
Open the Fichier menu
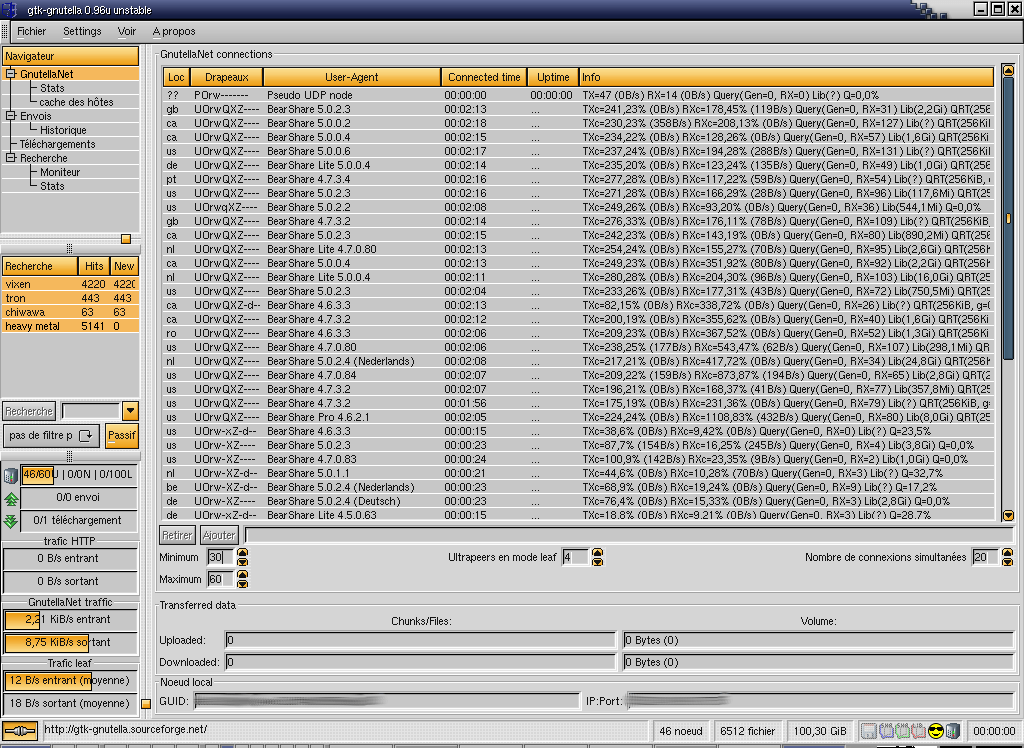(31, 31)
